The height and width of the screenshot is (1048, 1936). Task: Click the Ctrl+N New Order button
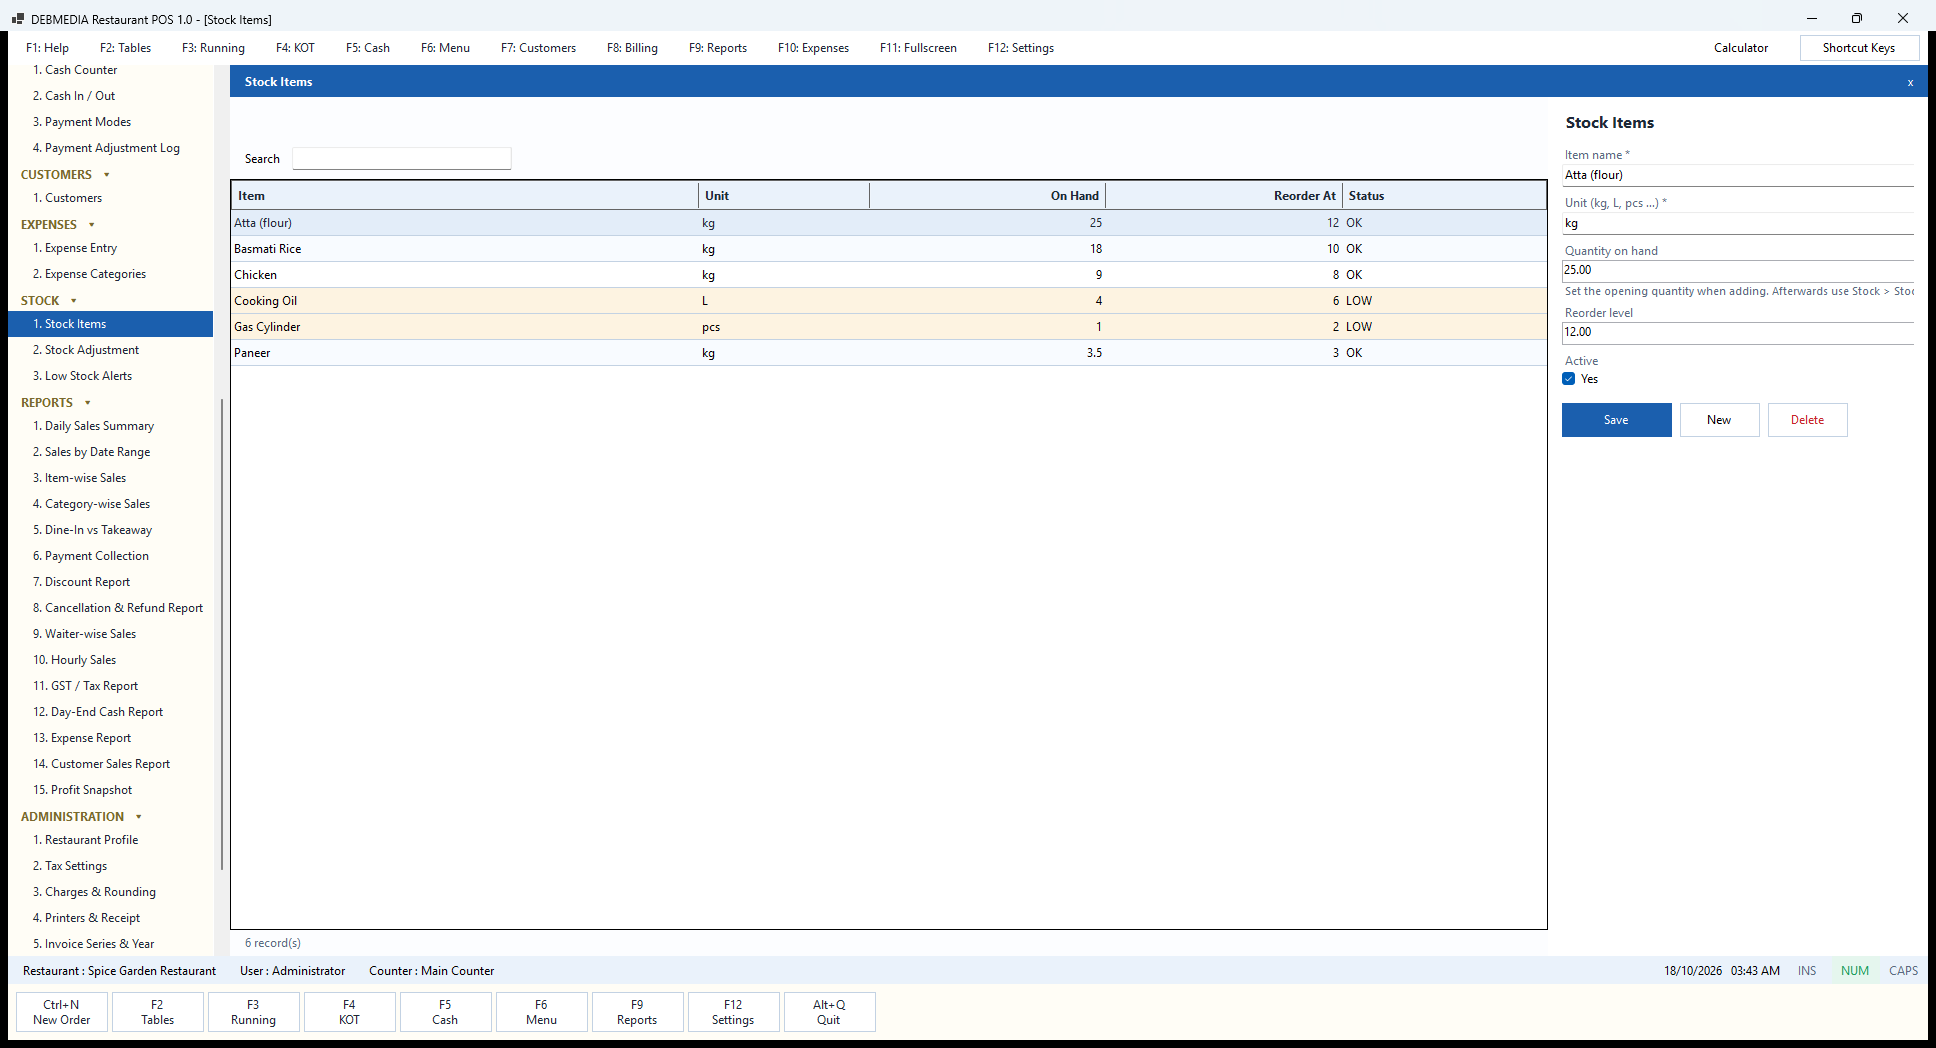pyautogui.click(x=62, y=1012)
